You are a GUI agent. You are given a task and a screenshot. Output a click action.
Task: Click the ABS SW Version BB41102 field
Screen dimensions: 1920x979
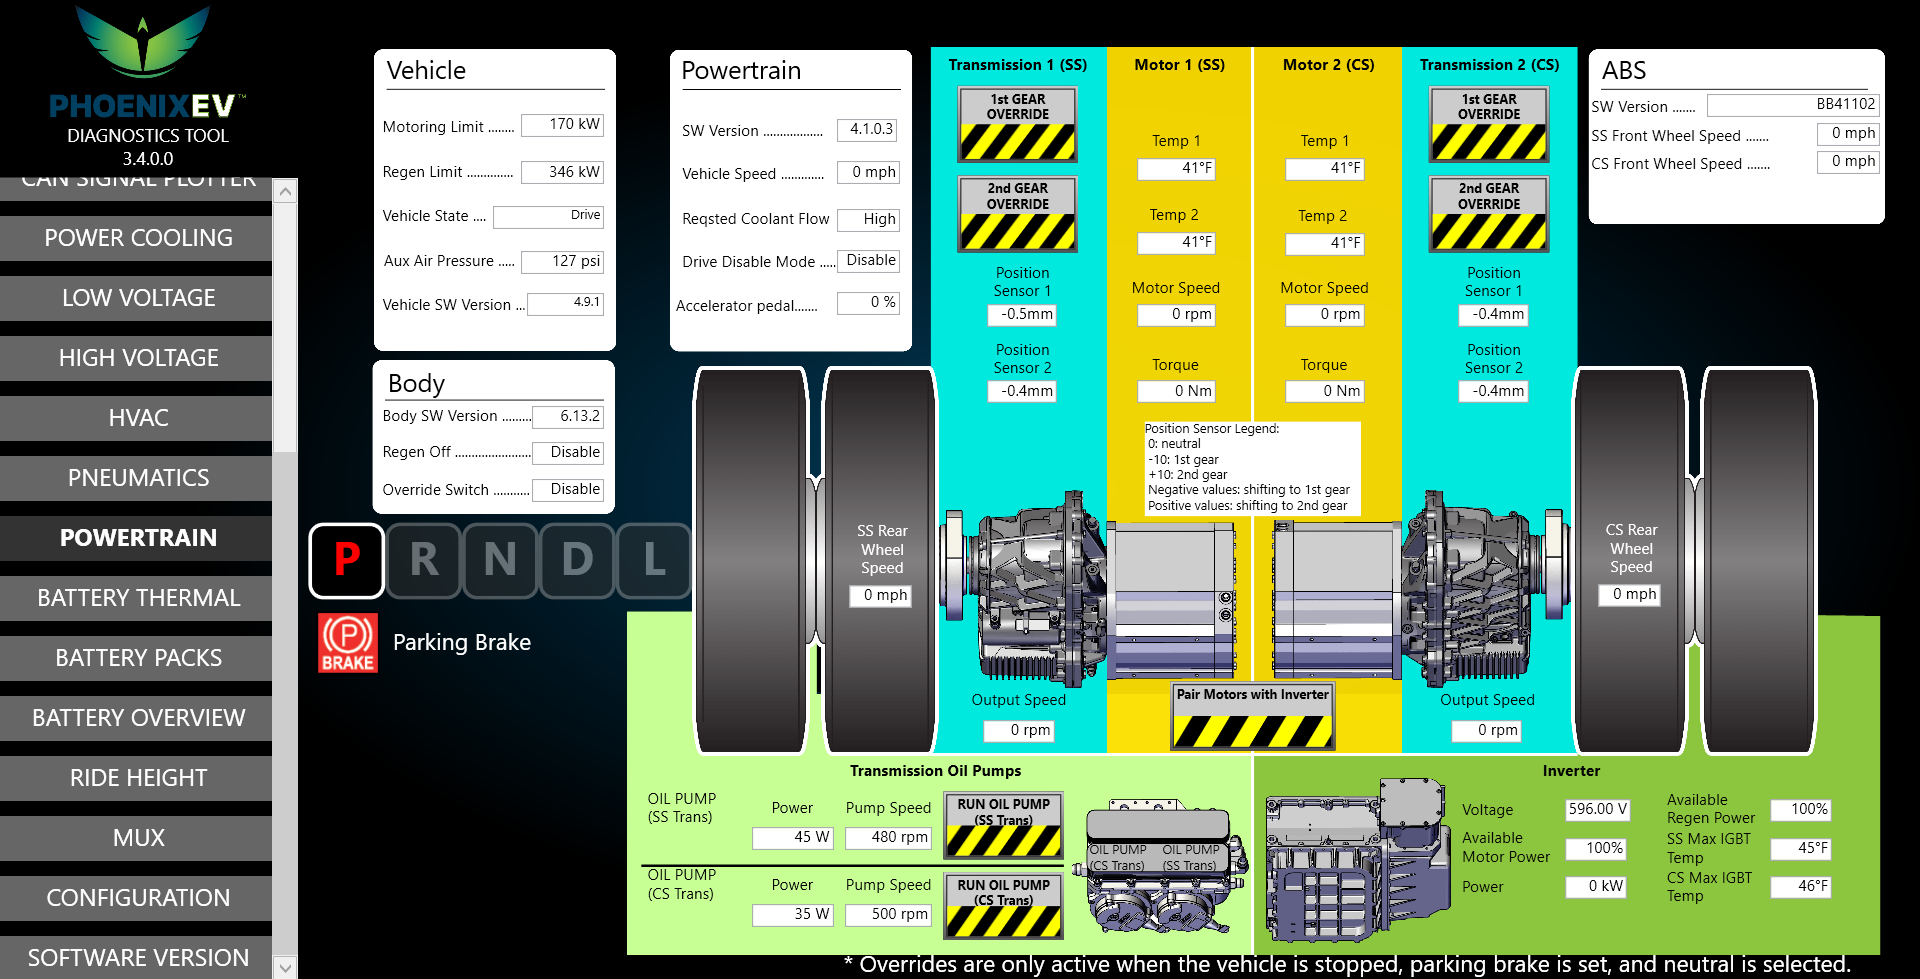(1793, 105)
